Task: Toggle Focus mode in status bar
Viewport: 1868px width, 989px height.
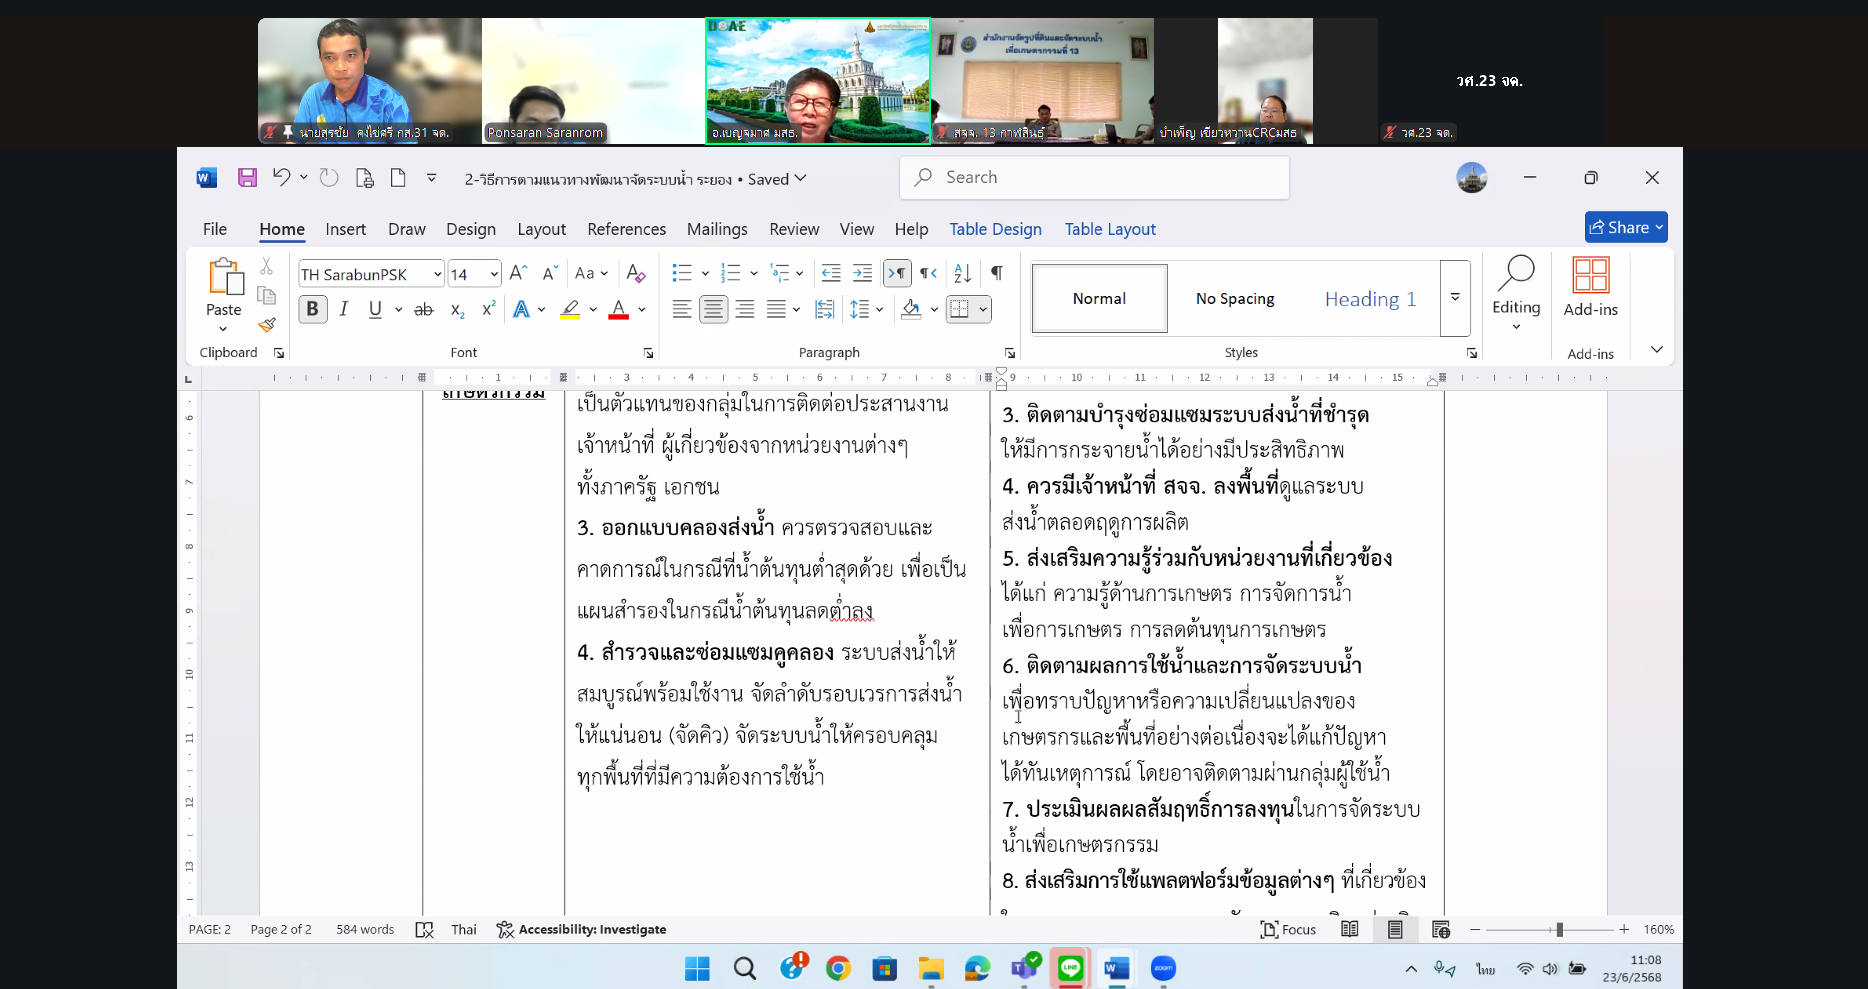Action: pyautogui.click(x=1288, y=929)
